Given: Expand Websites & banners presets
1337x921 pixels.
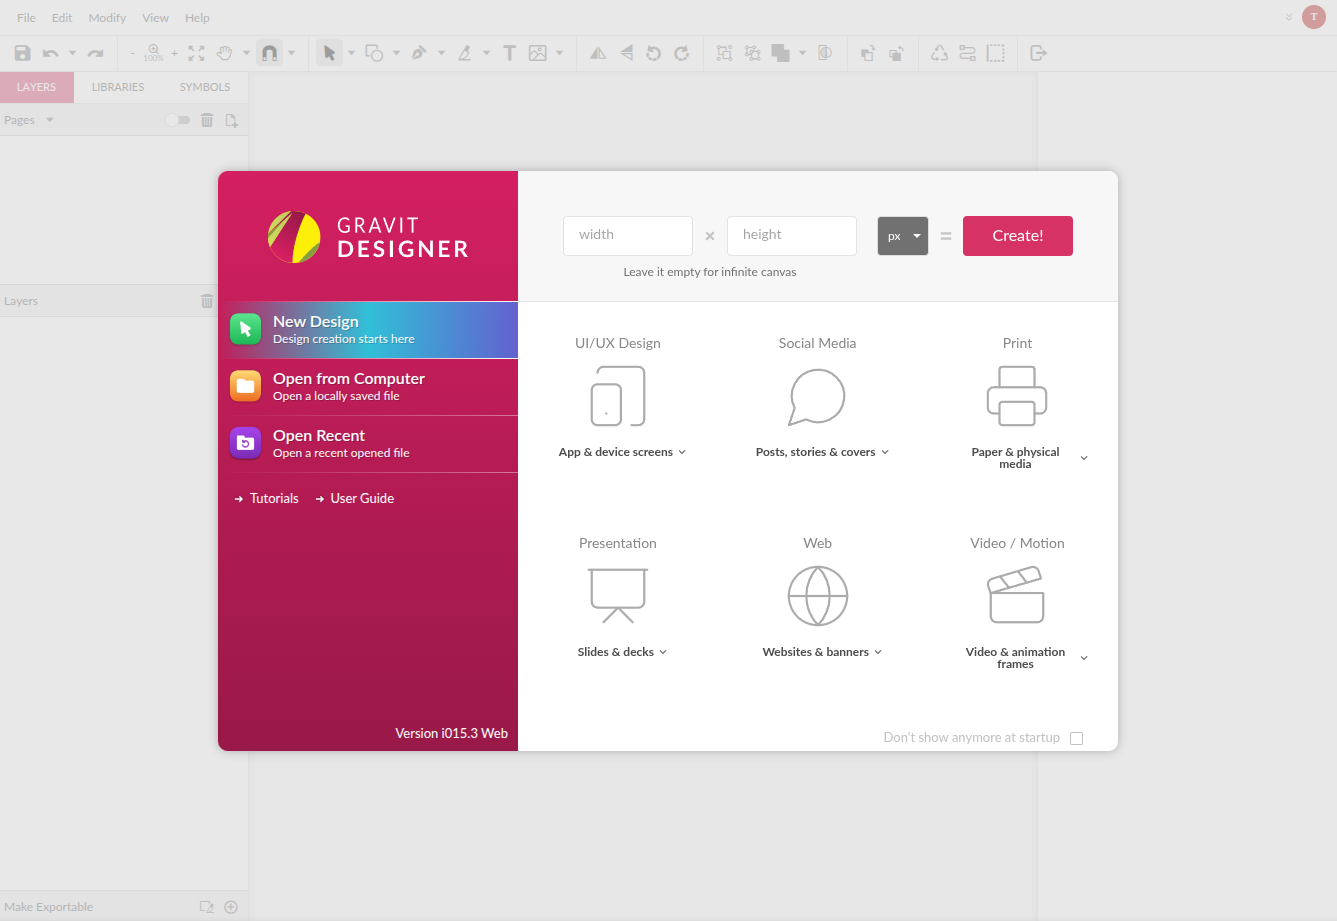Looking at the screenshot, I should point(878,652).
